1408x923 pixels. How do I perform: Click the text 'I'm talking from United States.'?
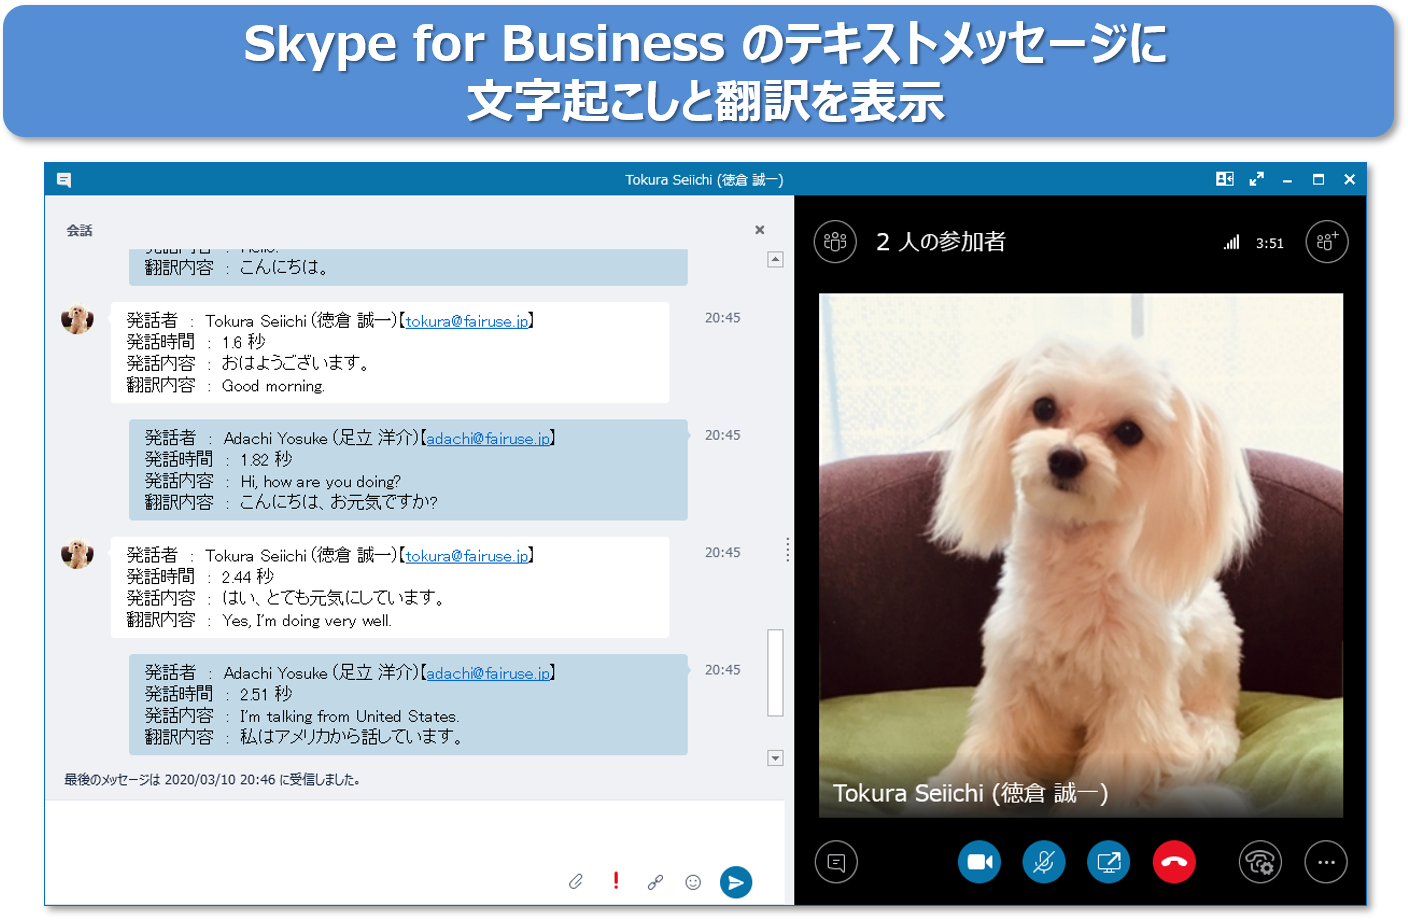pyautogui.click(x=350, y=716)
